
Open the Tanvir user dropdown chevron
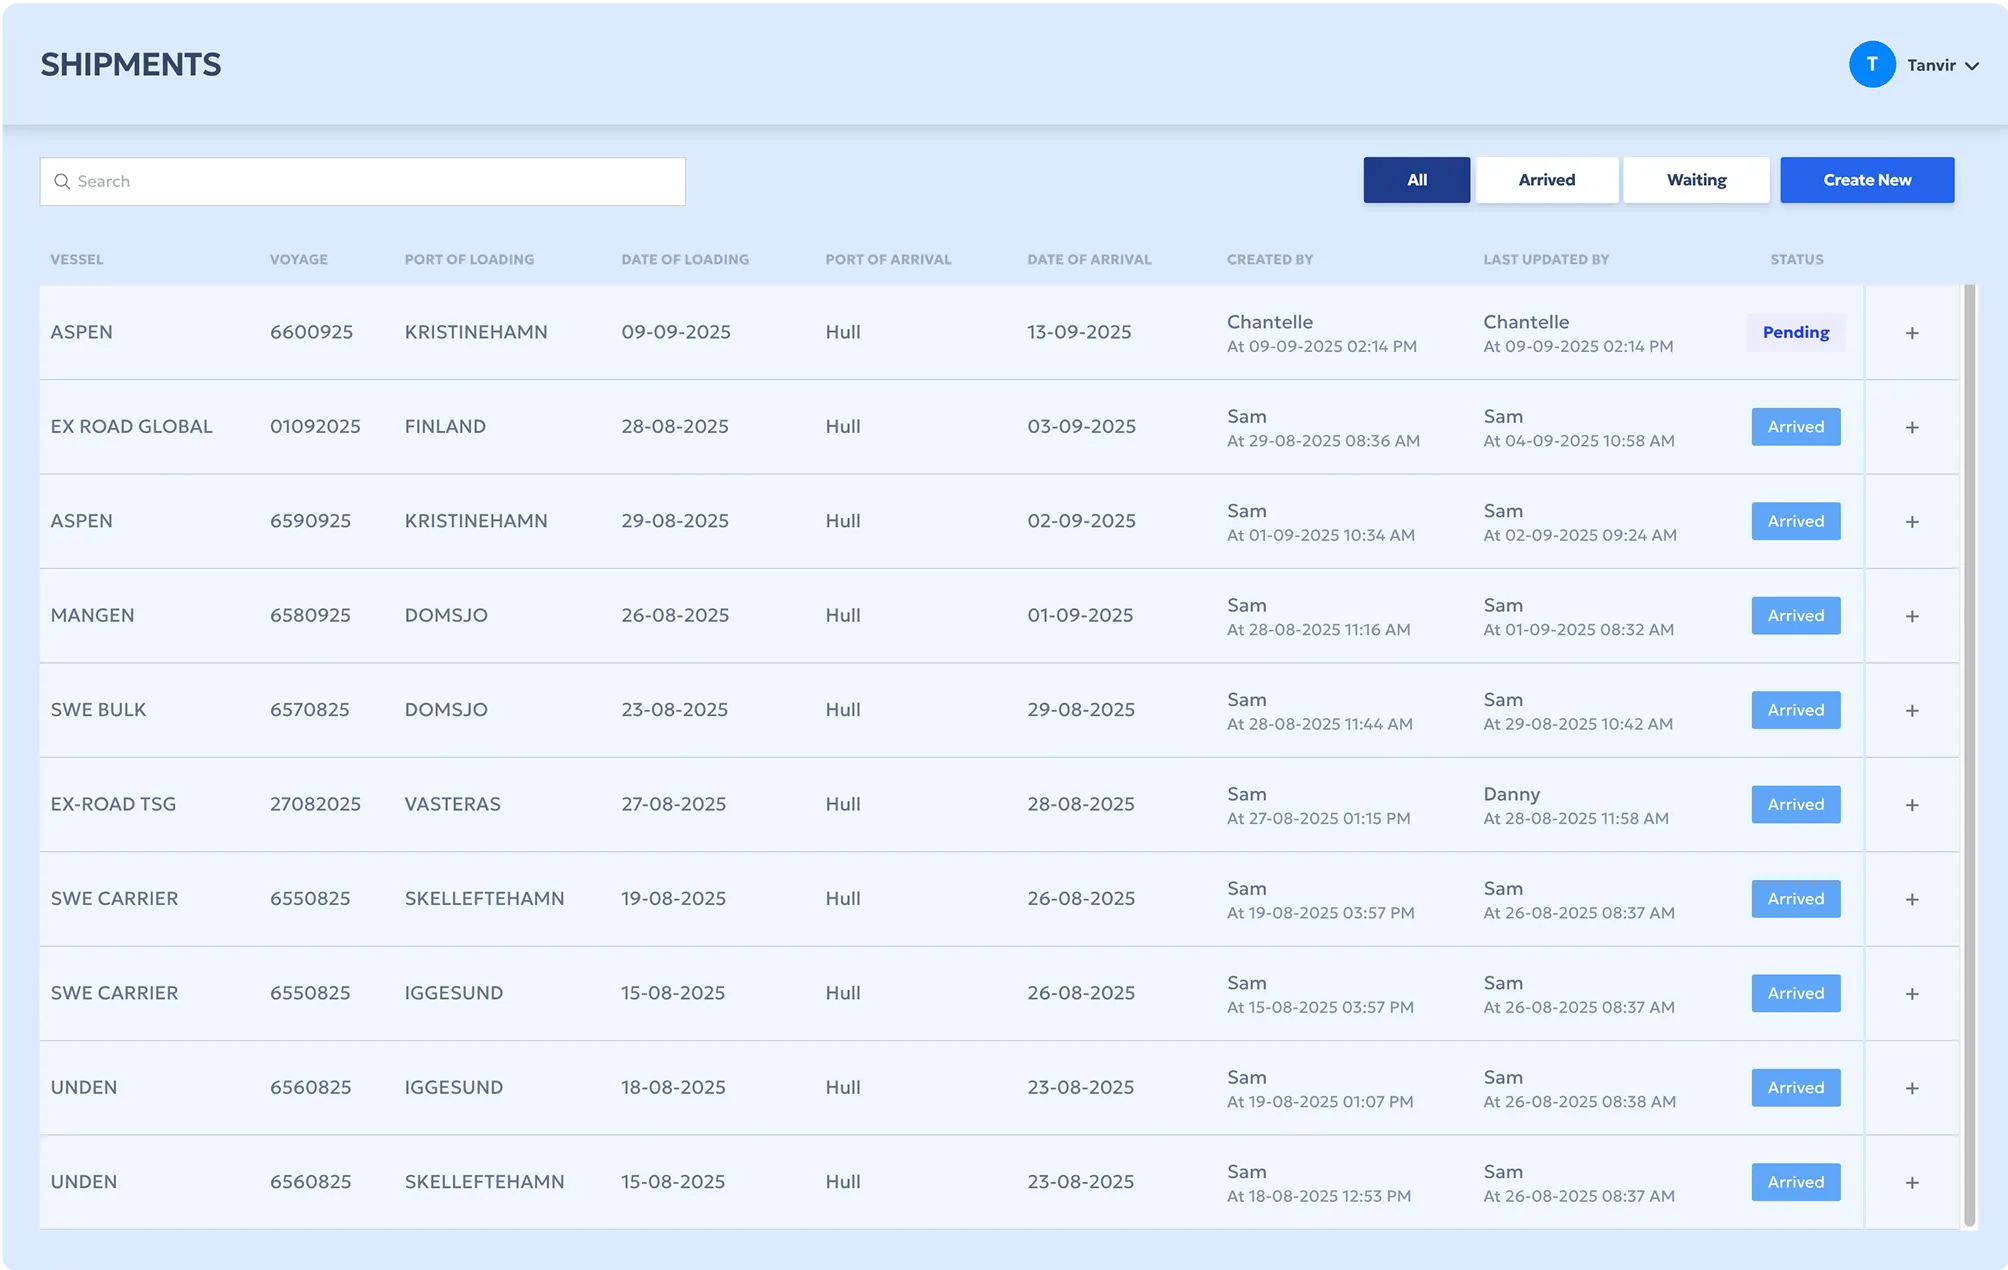pos(1971,66)
